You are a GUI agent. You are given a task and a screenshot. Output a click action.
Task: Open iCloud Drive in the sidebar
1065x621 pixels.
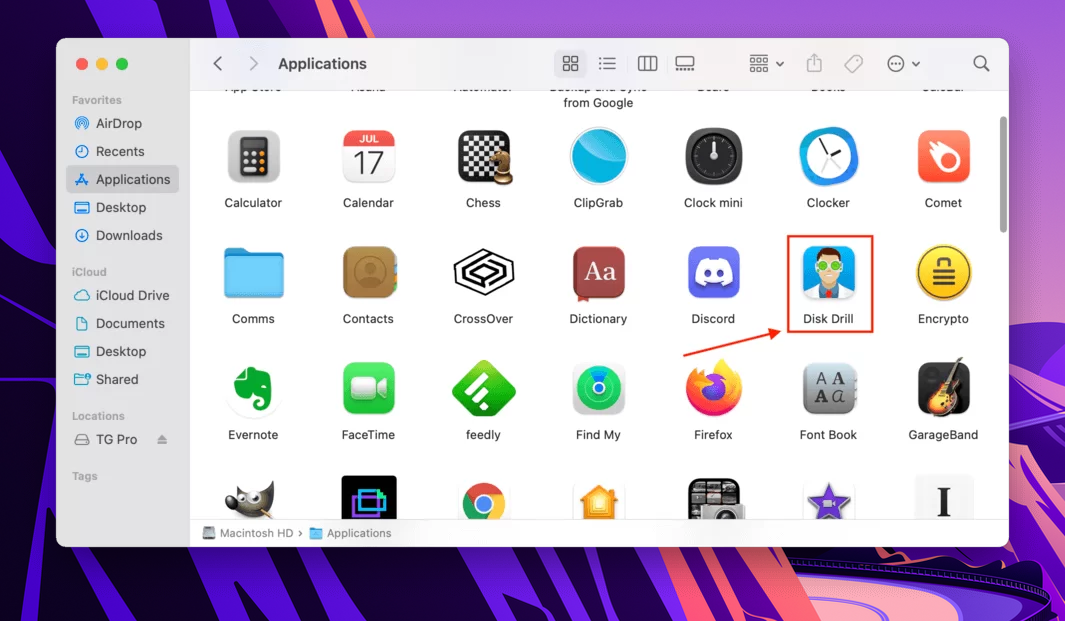[x=122, y=296]
